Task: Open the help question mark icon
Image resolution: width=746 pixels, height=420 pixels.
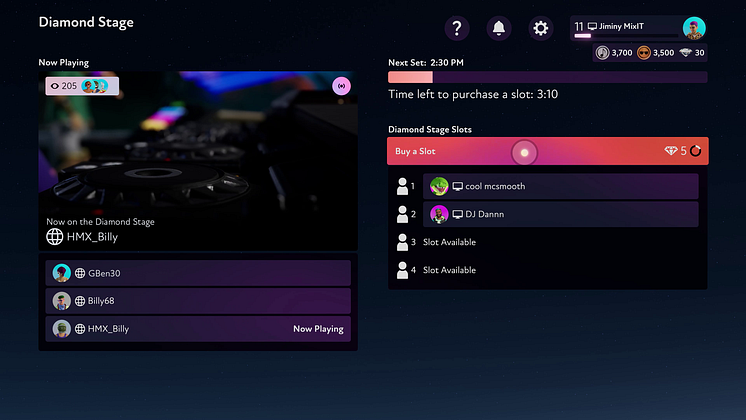Action: (x=456, y=28)
